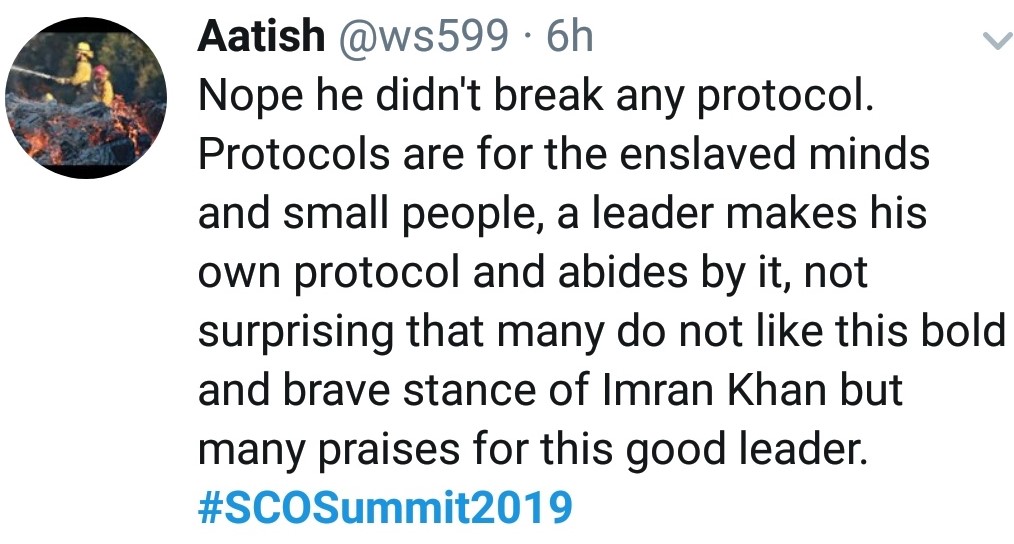The height and width of the screenshot is (544, 1014).
Task: Click the line starting "surprising that many do not"
Action: 600,331
